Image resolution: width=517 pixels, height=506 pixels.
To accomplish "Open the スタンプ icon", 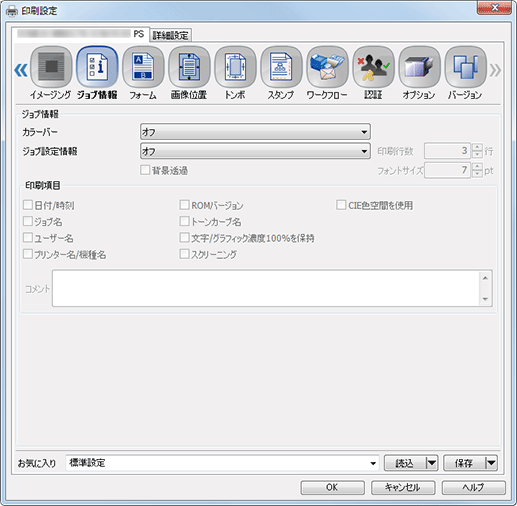I will pyautogui.click(x=281, y=67).
